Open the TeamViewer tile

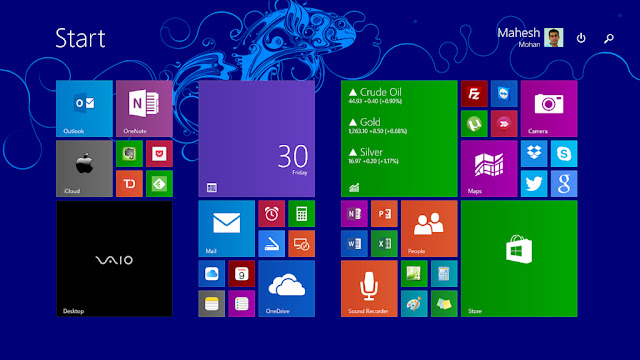coord(504,93)
